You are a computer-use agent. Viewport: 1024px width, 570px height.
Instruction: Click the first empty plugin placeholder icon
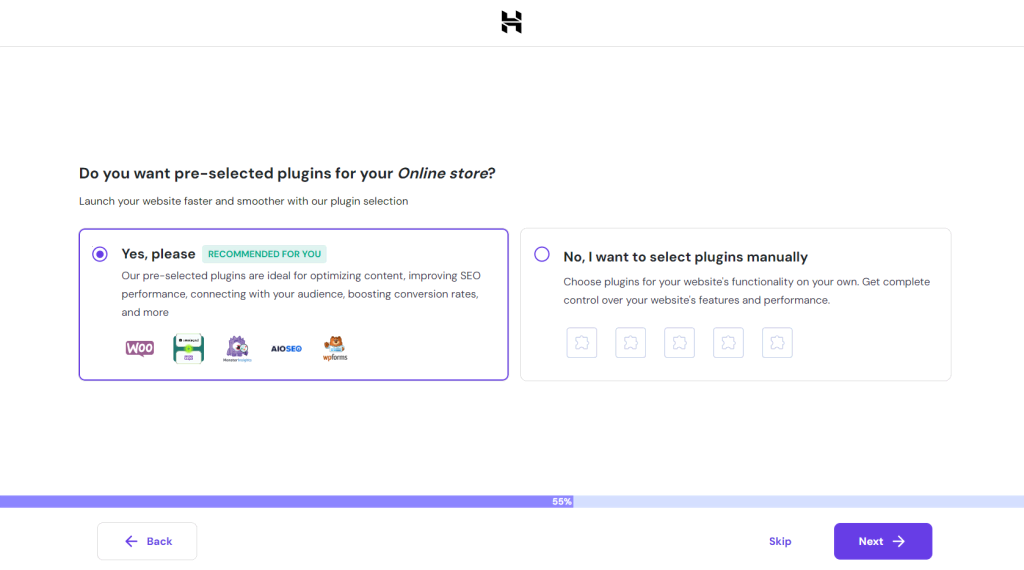[x=582, y=343]
